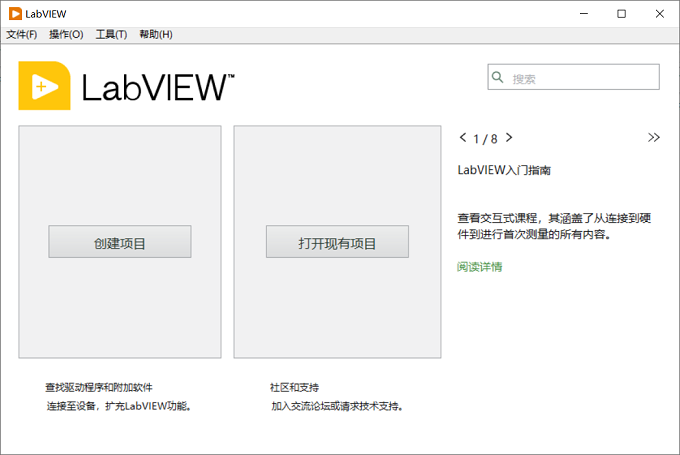Click the 创建项目 button
Viewport: 680px width, 455px height.
pyautogui.click(x=120, y=242)
